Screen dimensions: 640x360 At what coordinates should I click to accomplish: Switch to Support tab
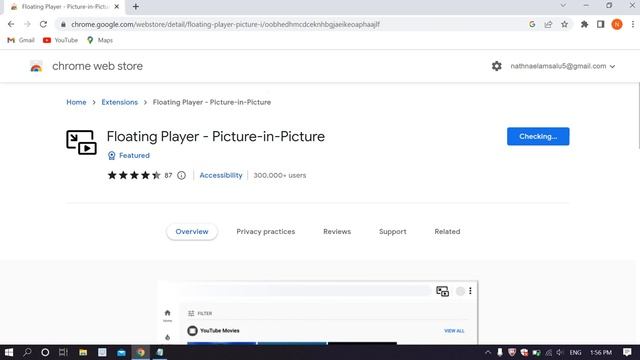[x=393, y=231]
